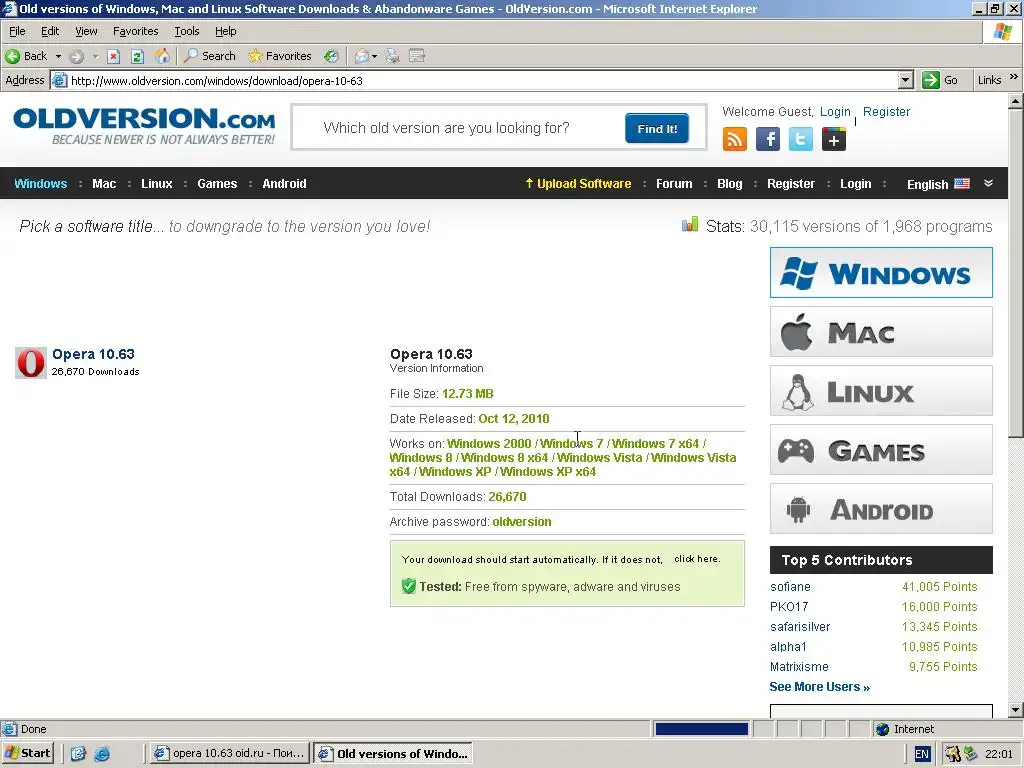Image resolution: width=1024 pixels, height=768 pixels.
Task: Open Forward button history dropdown arrow
Action: pos(95,56)
